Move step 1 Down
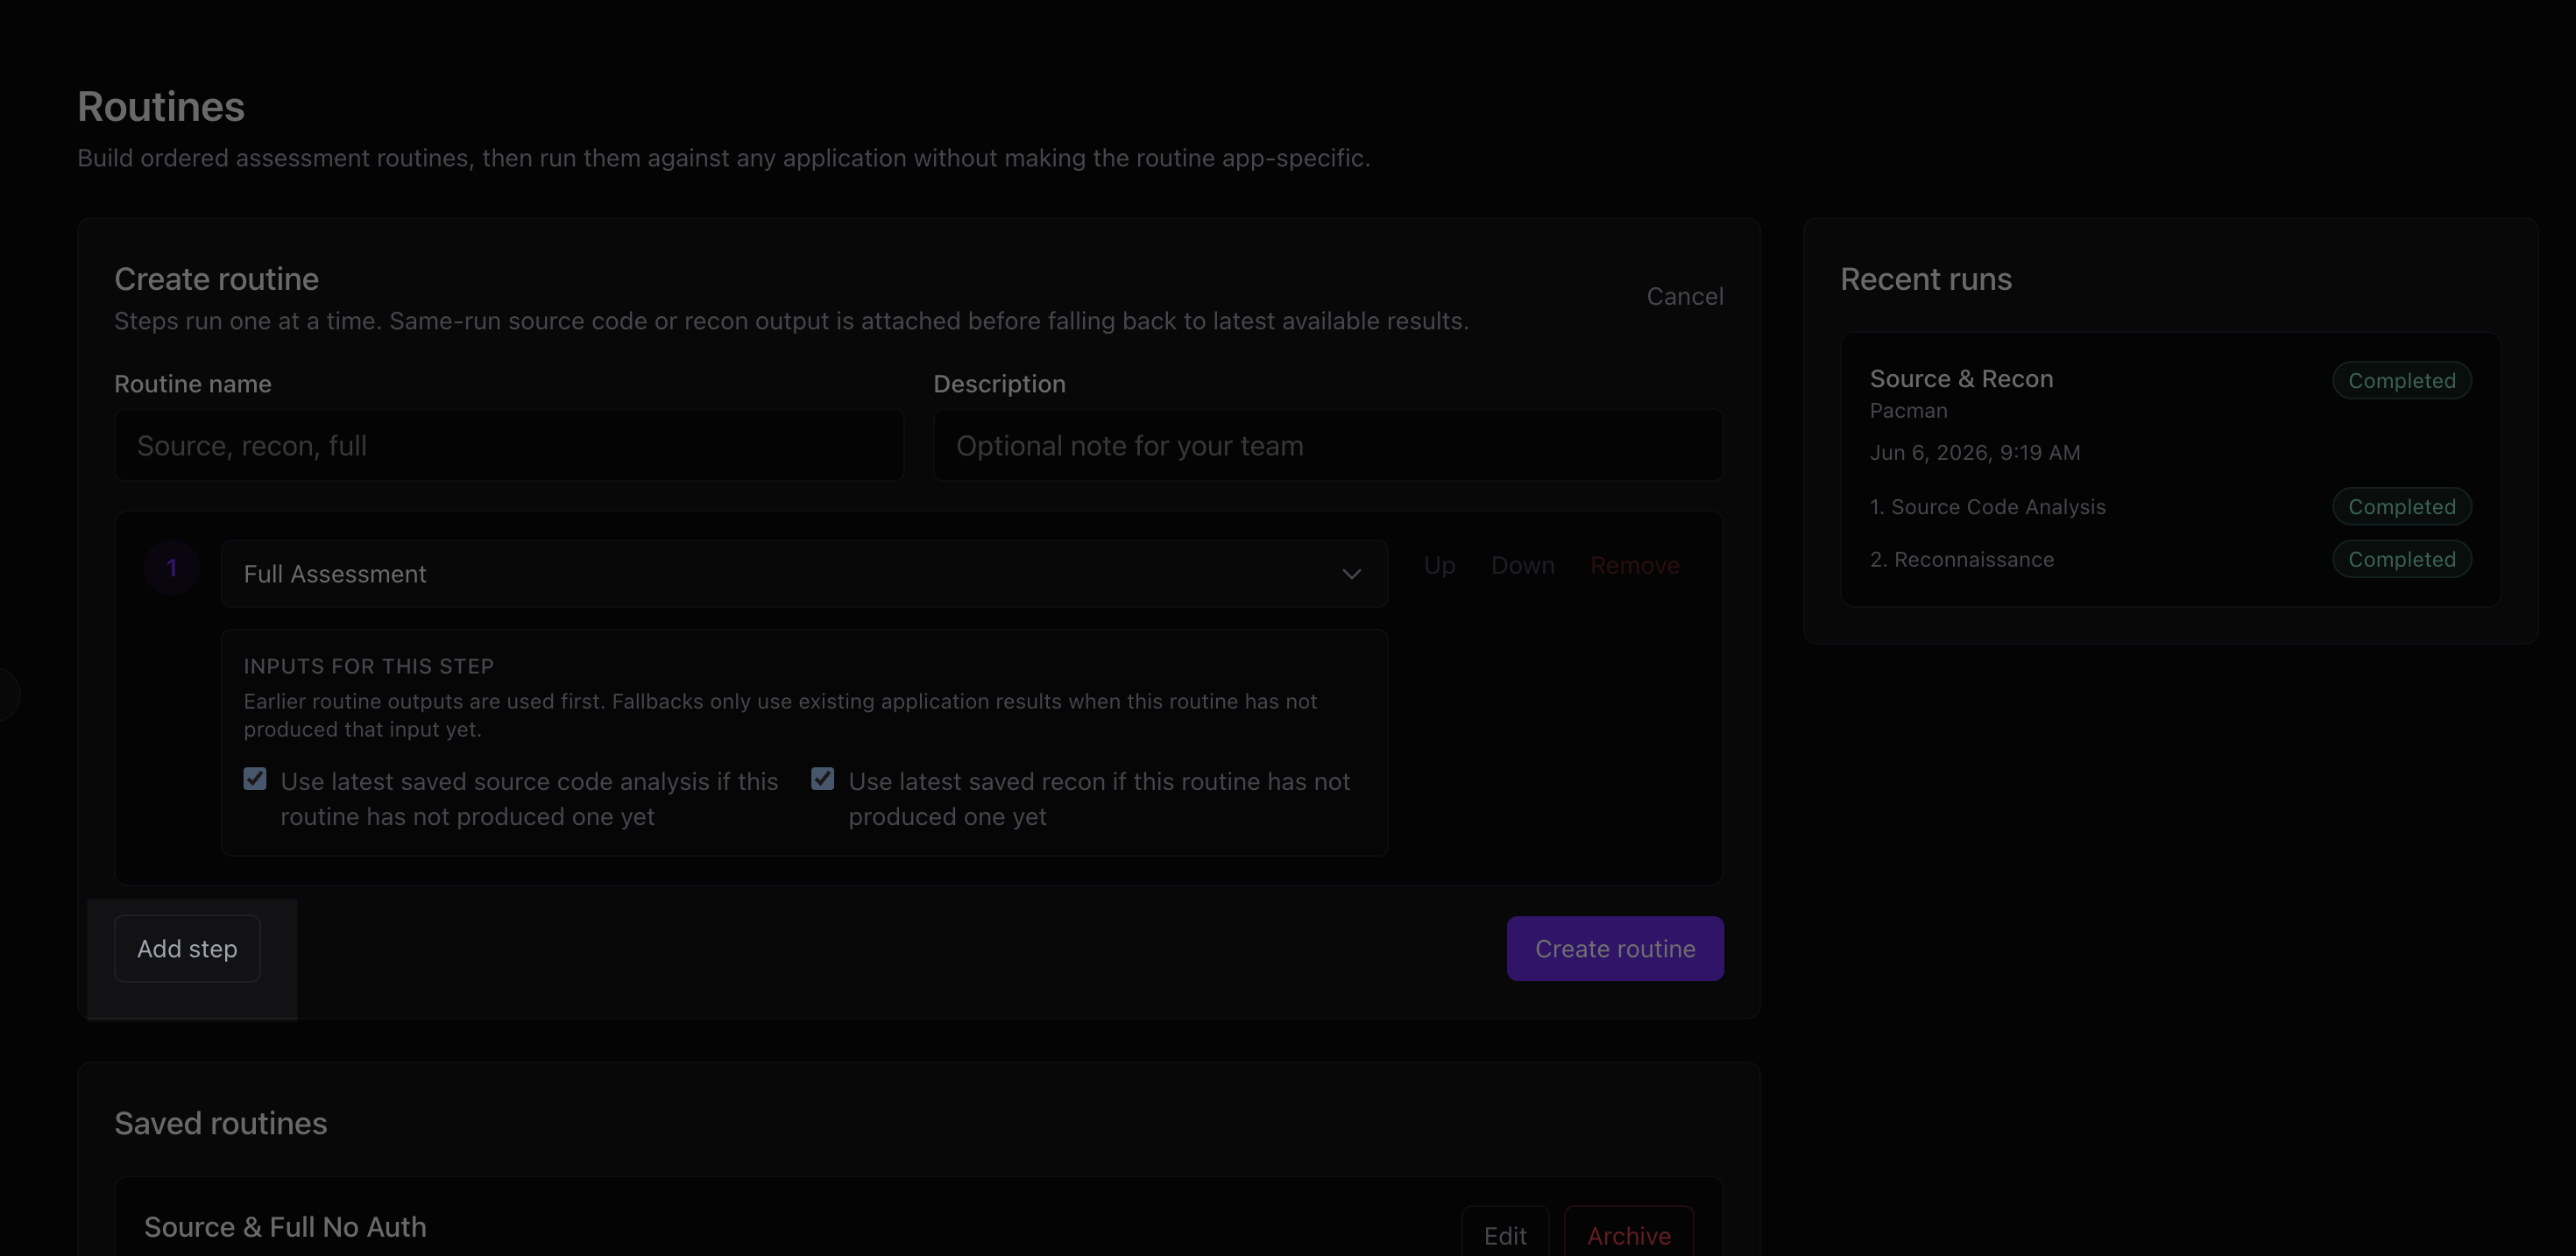Viewport: 2576px width, 1256px height. coord(1522,565)
